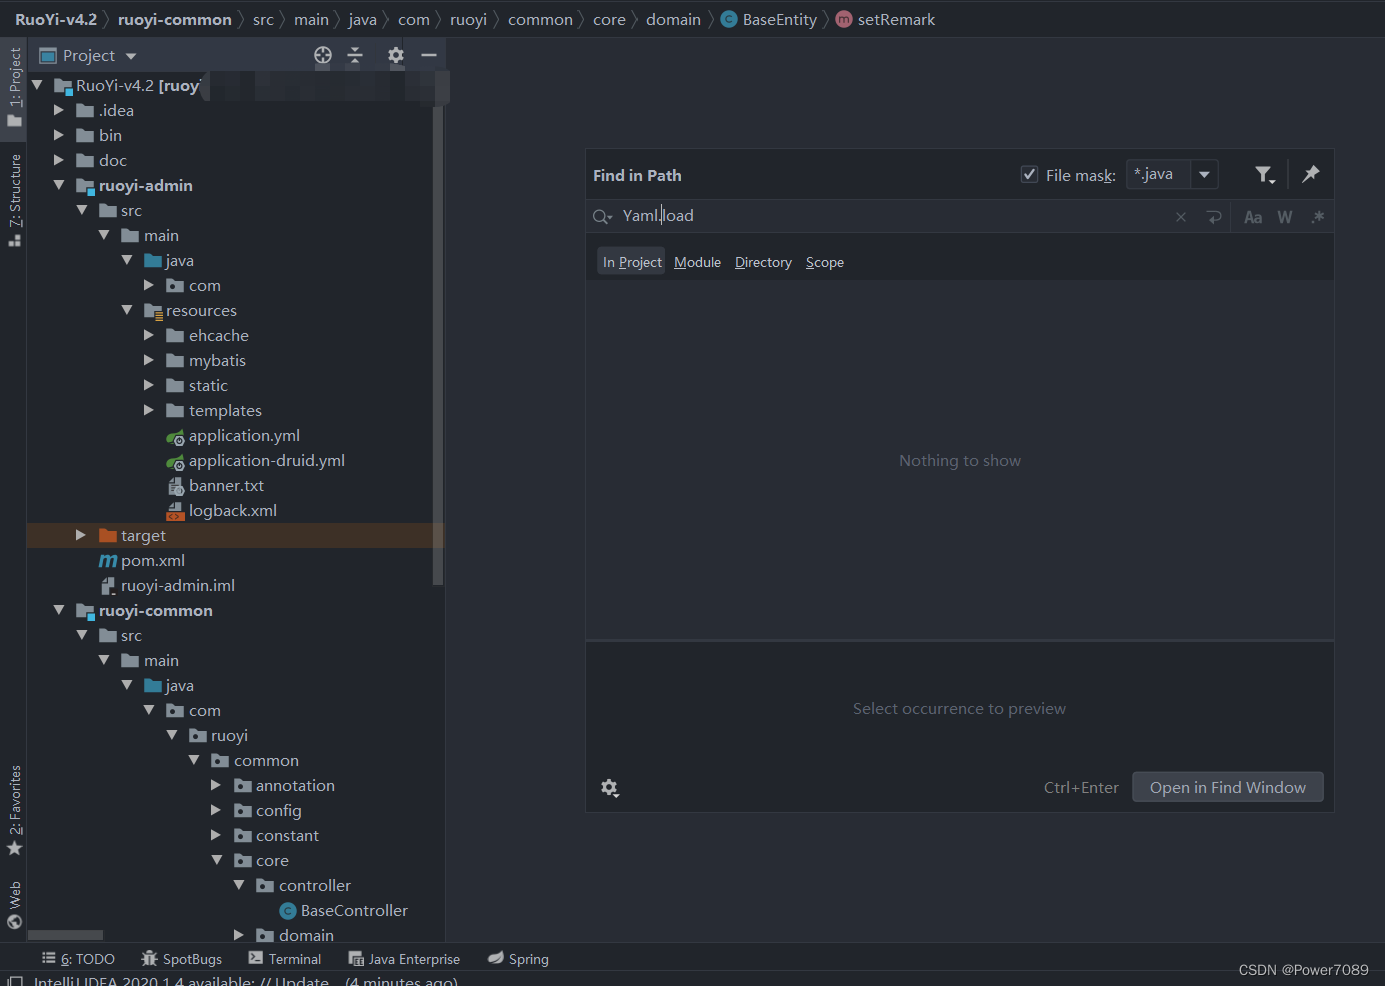Screen dimensions: 1385x986
Task: Toggle Match Case option Aa
Action: coord(1253,217)
